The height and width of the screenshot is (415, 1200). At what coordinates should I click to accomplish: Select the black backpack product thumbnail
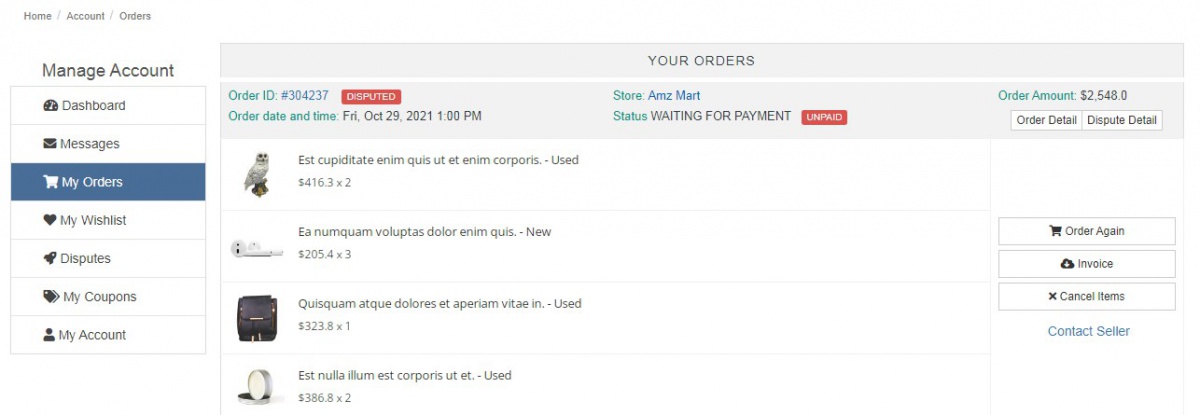click(256, 318)
